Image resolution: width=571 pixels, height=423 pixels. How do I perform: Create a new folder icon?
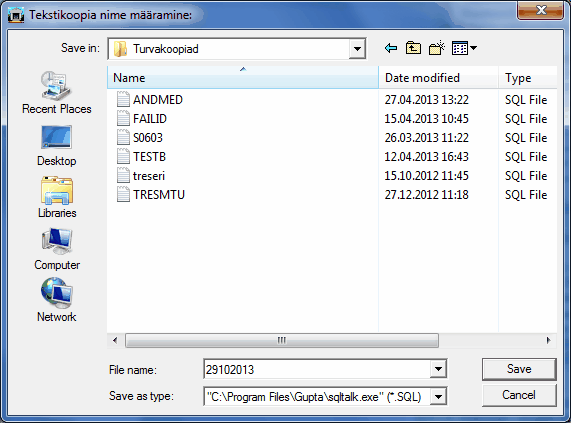437,48
